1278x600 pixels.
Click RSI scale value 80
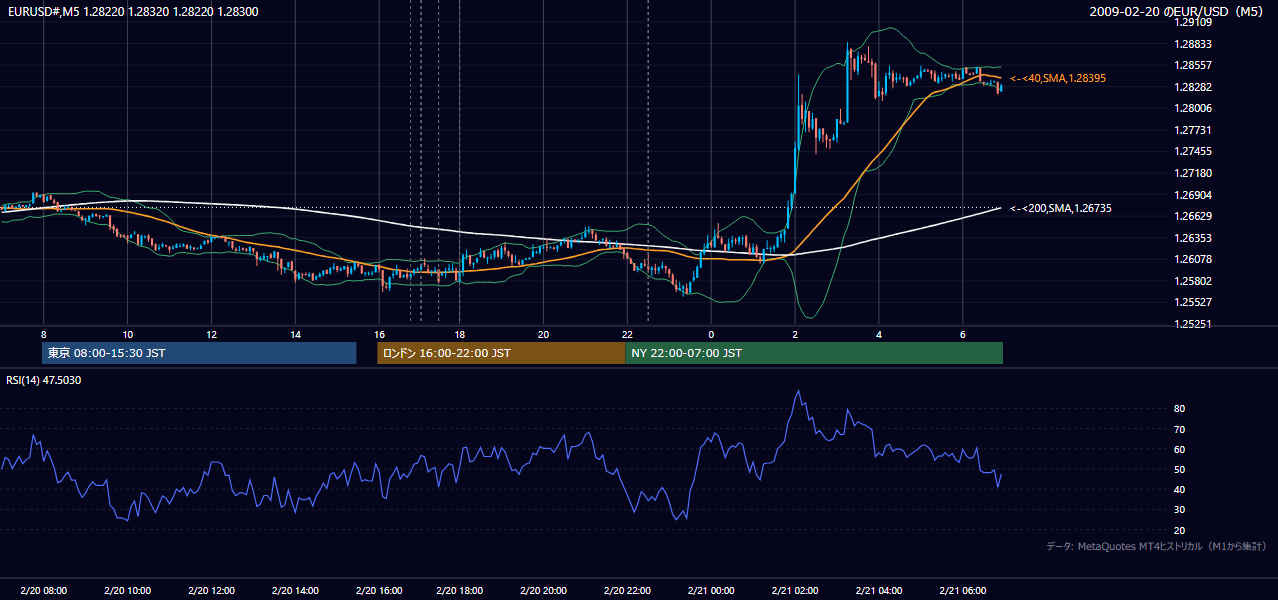click(1180, 409)
